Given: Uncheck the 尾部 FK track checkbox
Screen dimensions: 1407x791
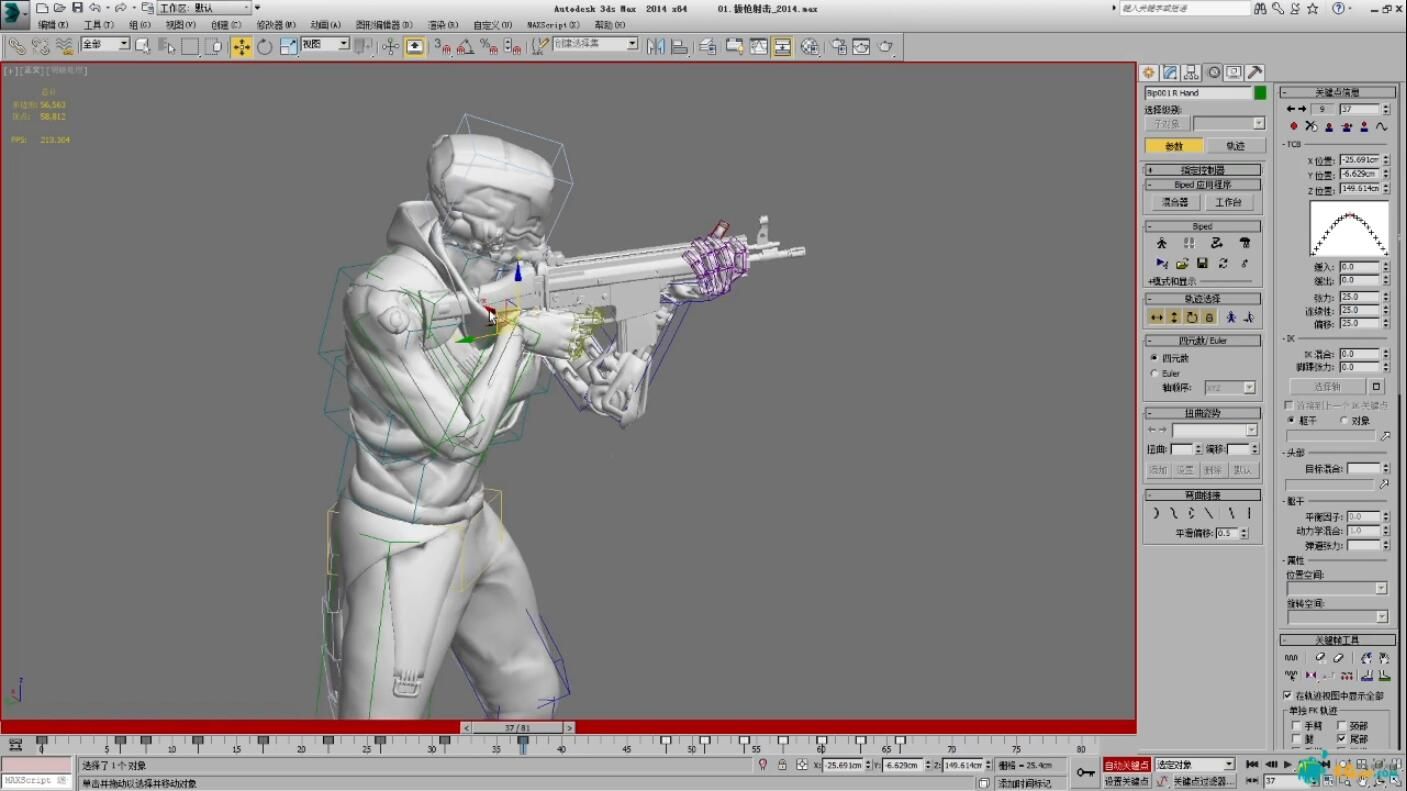Looking at the screenshot, I should coord(1342,739).
